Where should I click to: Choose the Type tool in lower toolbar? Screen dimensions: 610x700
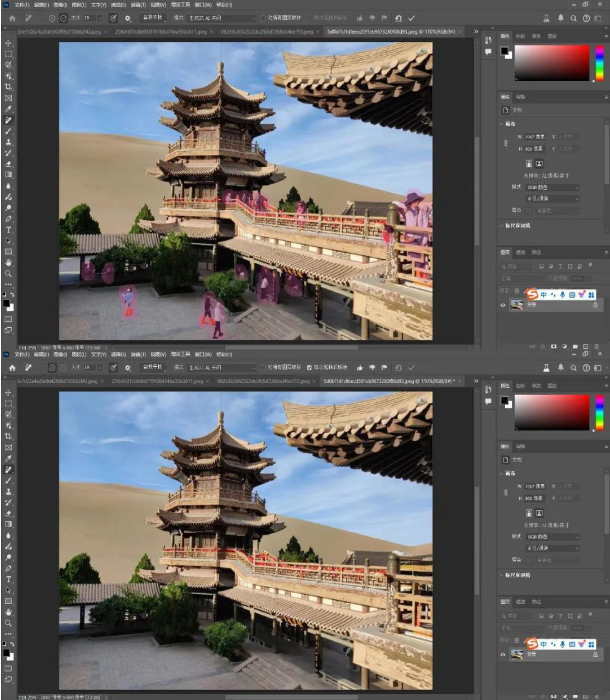click(x=9, y=578)
